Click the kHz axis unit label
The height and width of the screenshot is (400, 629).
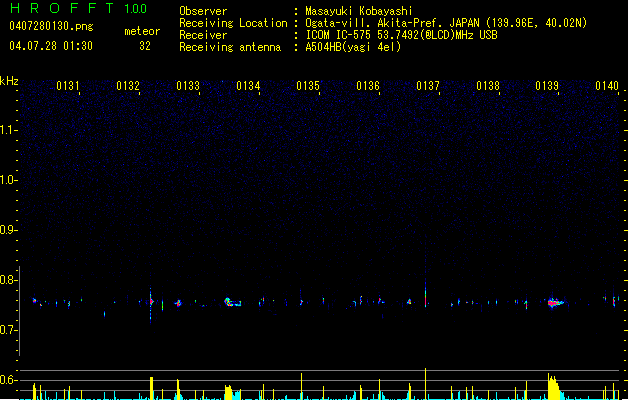9,81
